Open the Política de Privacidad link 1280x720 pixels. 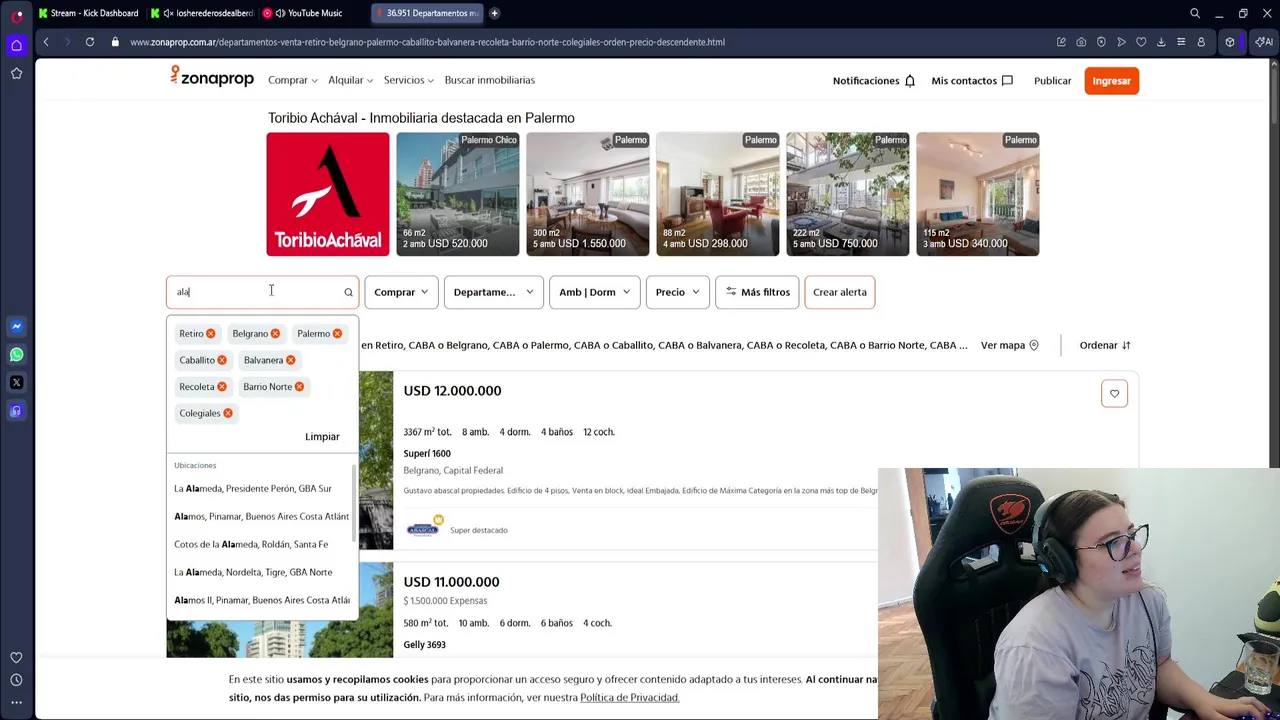pos(629,698)
